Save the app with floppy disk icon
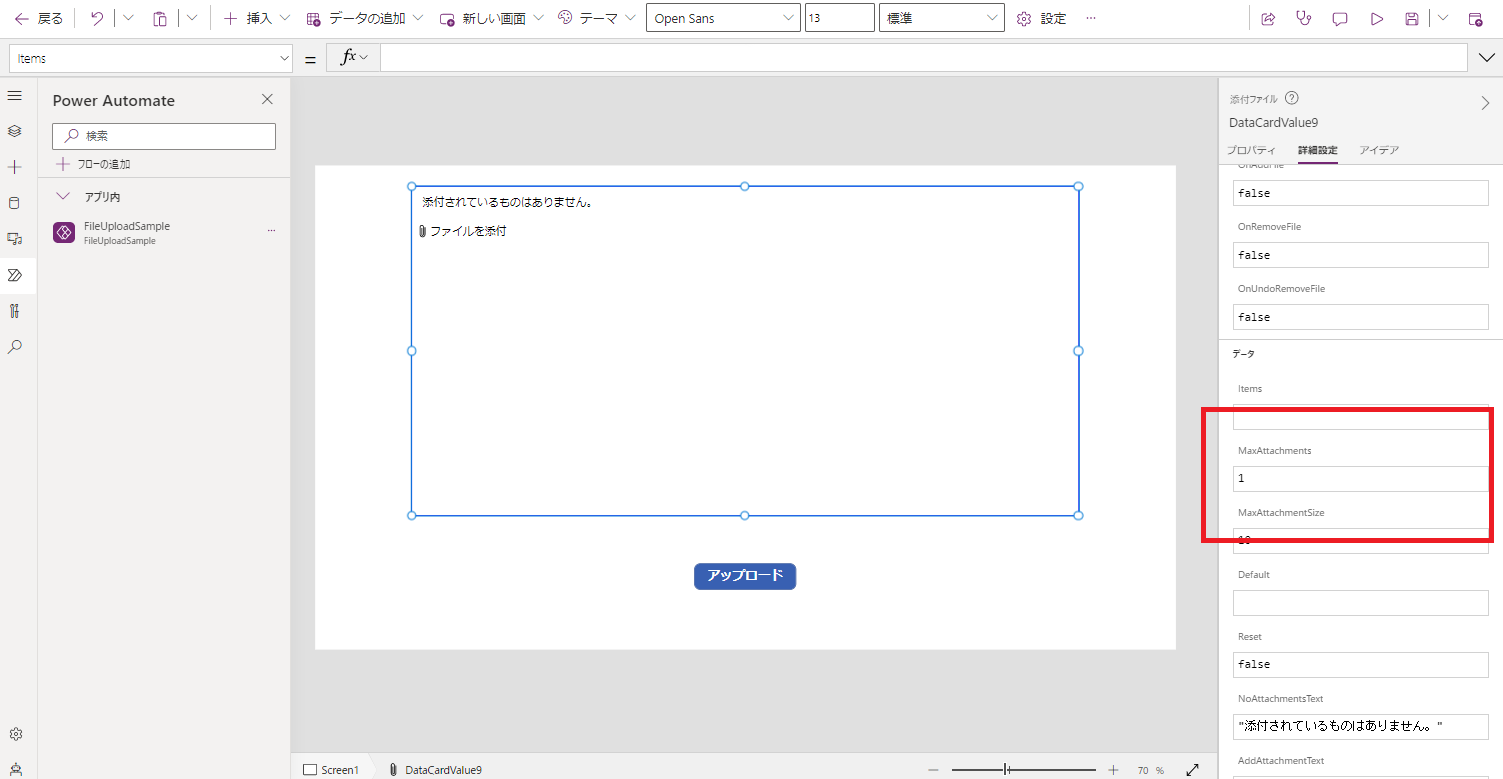This screenshot has width=1503, height=779. (x=1412, y=17)
